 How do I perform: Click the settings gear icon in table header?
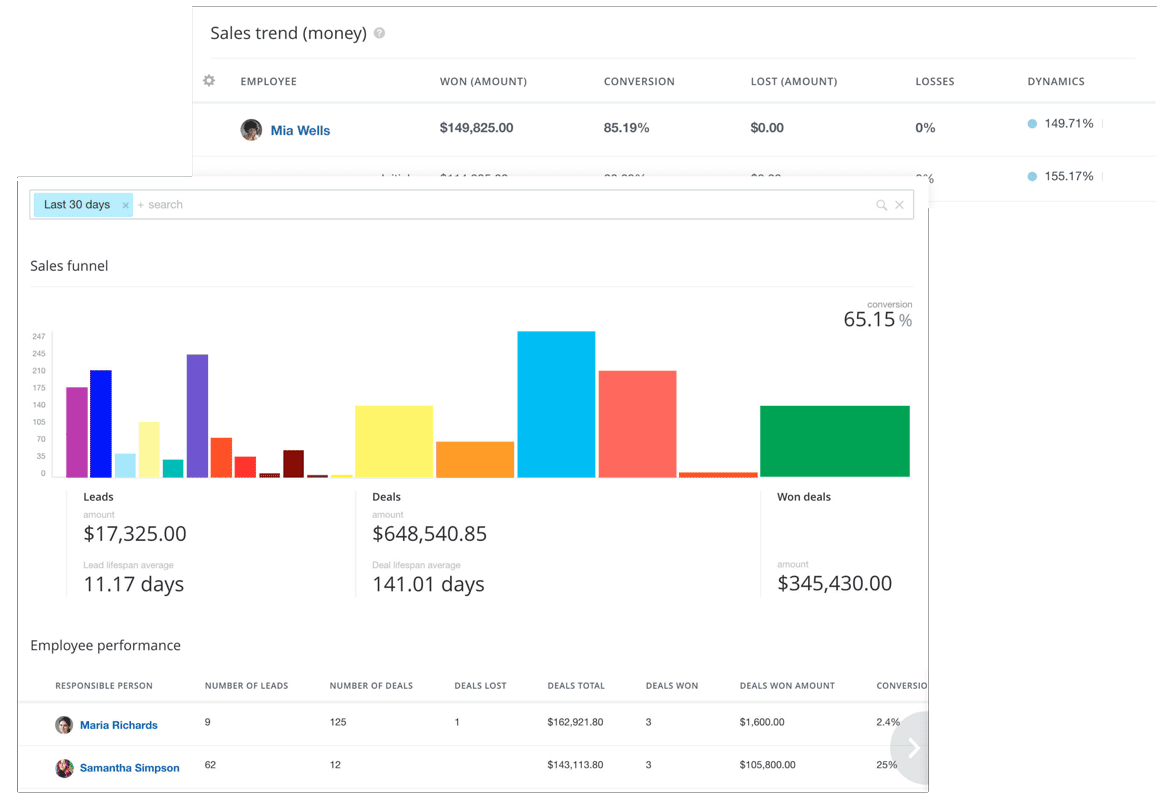click(x=209, y=81)
